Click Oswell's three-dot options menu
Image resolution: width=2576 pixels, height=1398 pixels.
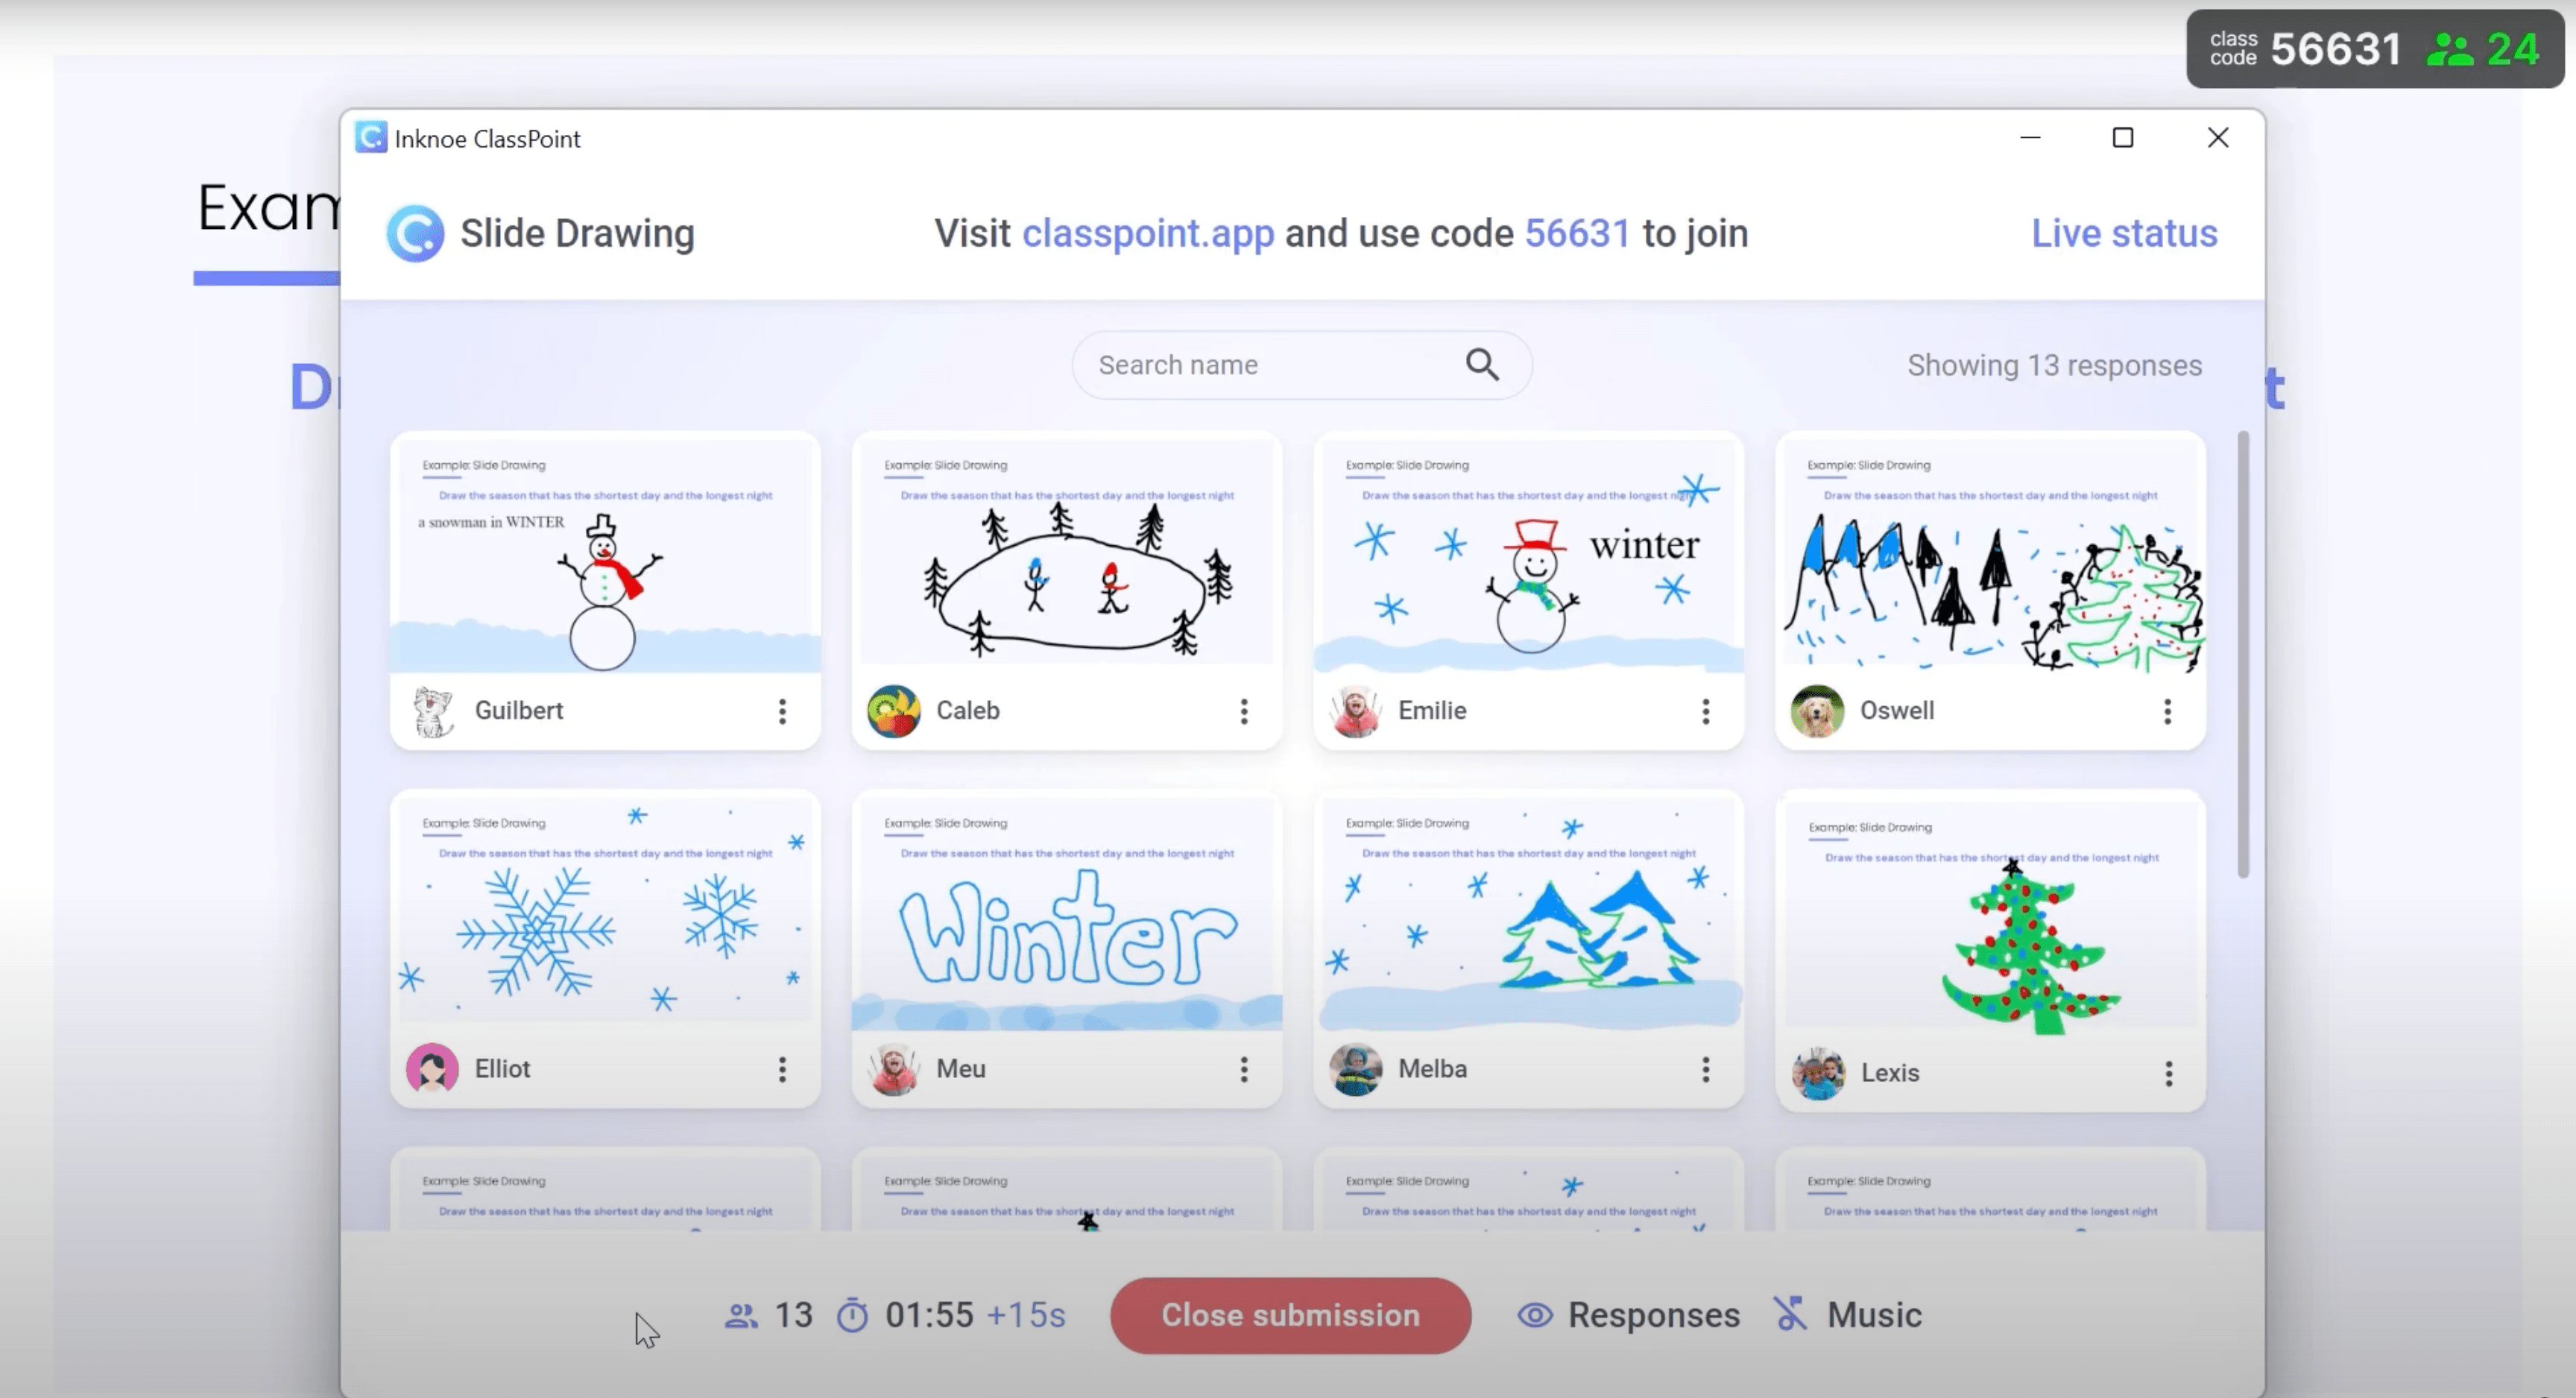click(x=2167, y=709)
